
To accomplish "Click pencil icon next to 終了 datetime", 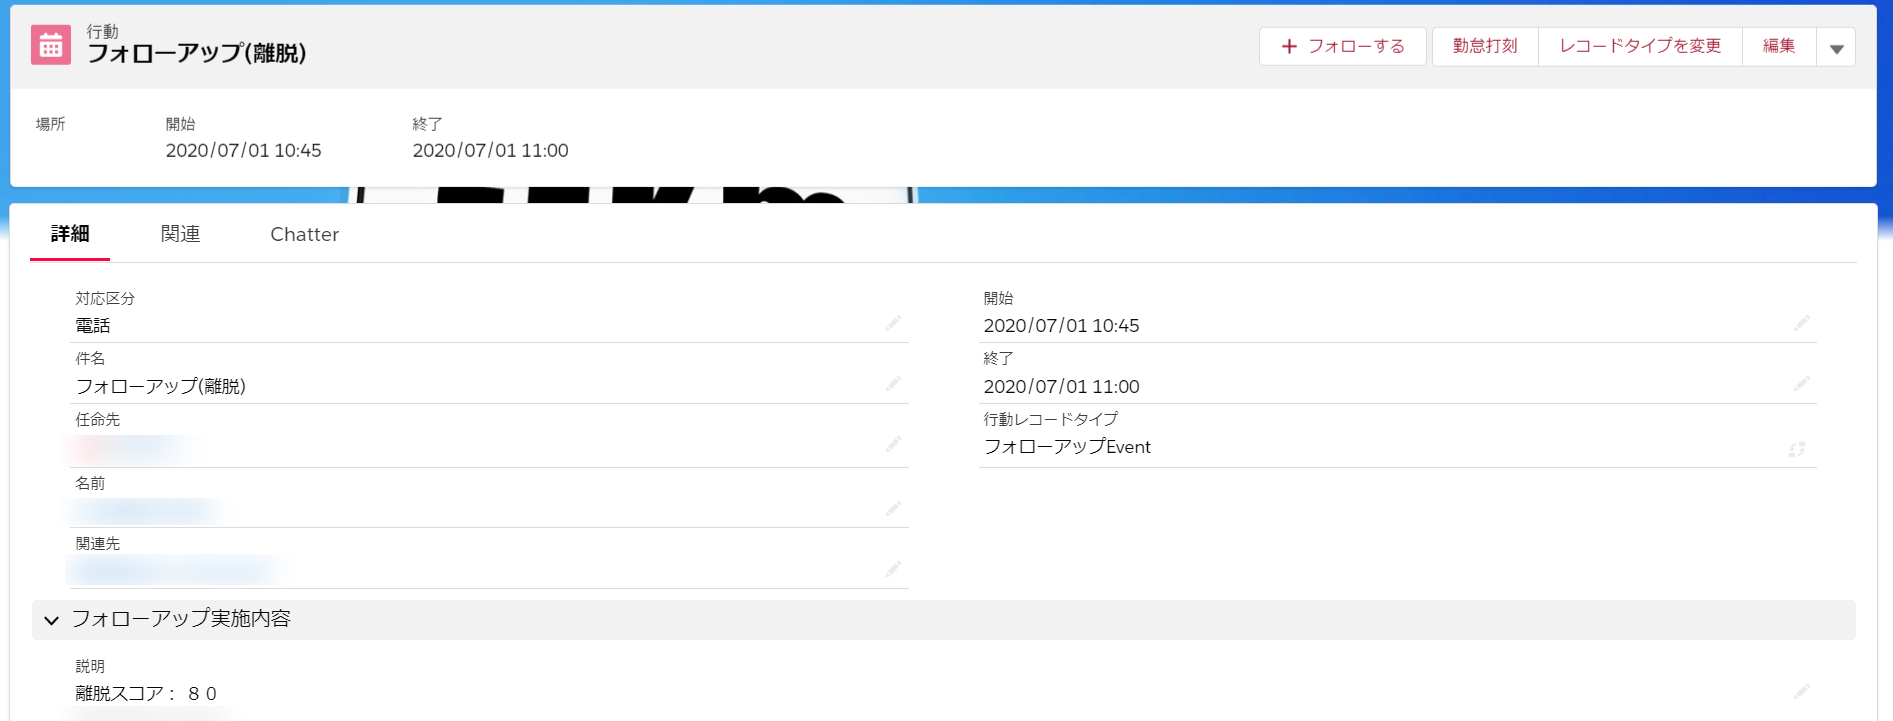I will coord(1801,384).
